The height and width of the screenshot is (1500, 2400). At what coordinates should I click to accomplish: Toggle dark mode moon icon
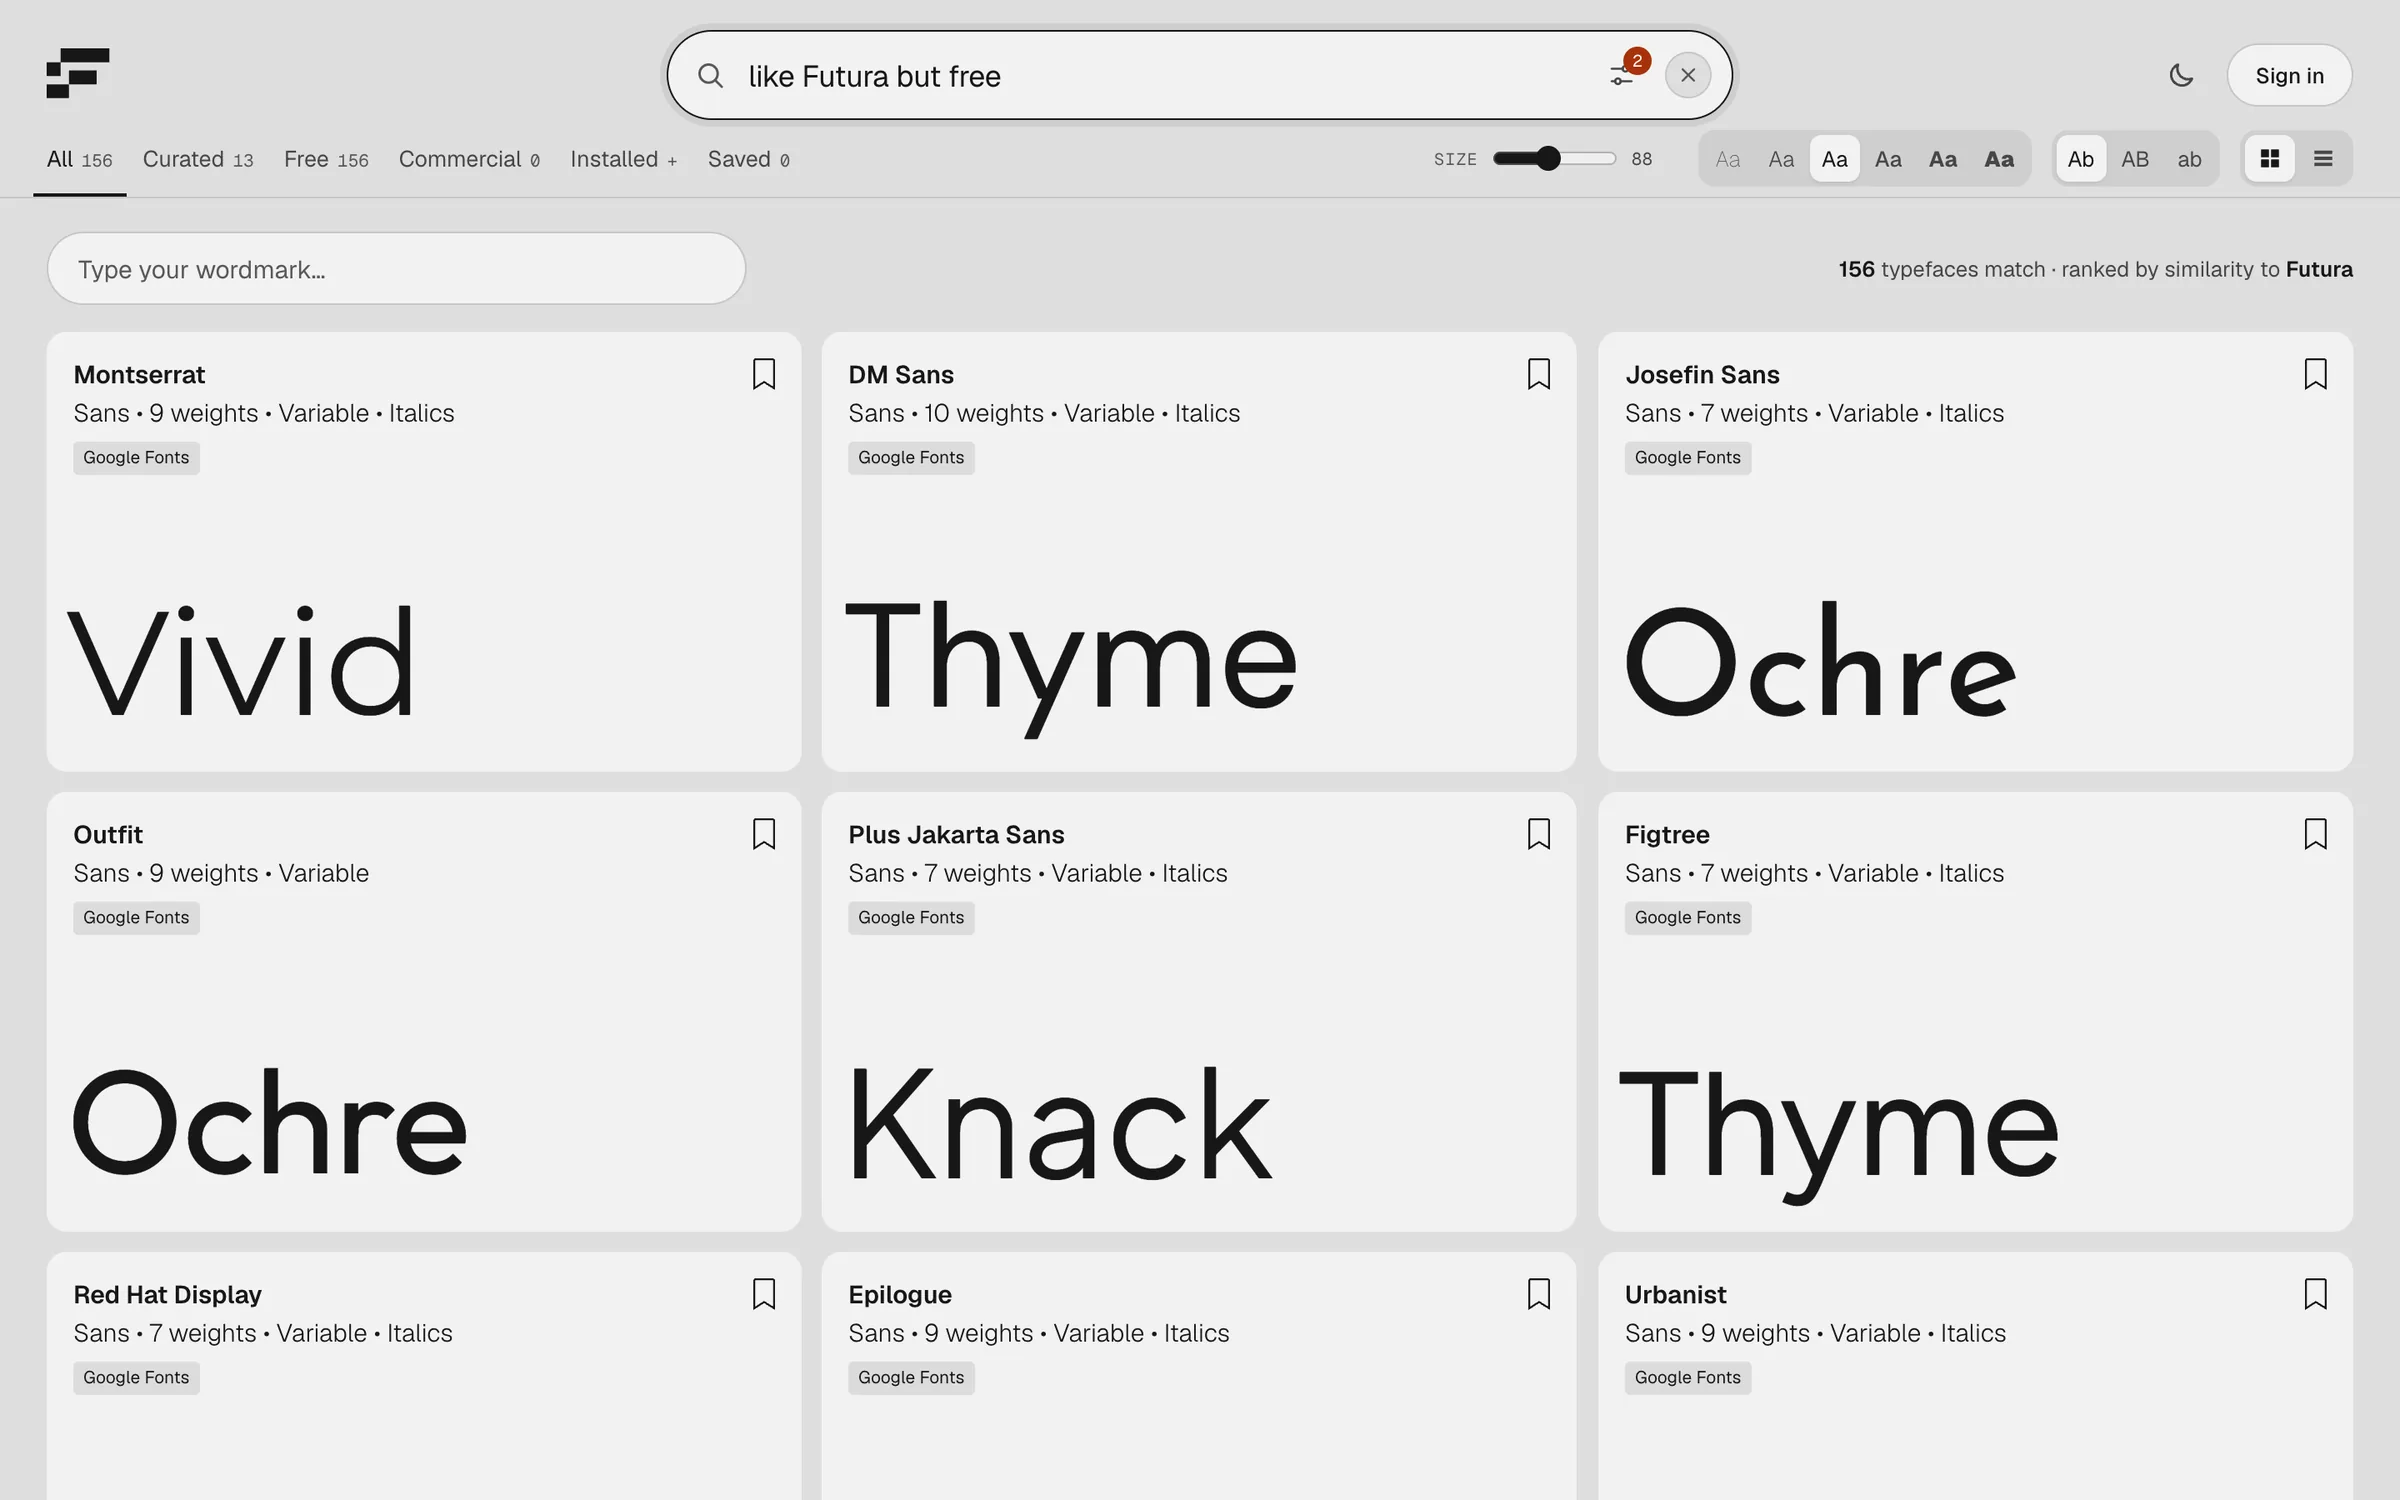2181,75
